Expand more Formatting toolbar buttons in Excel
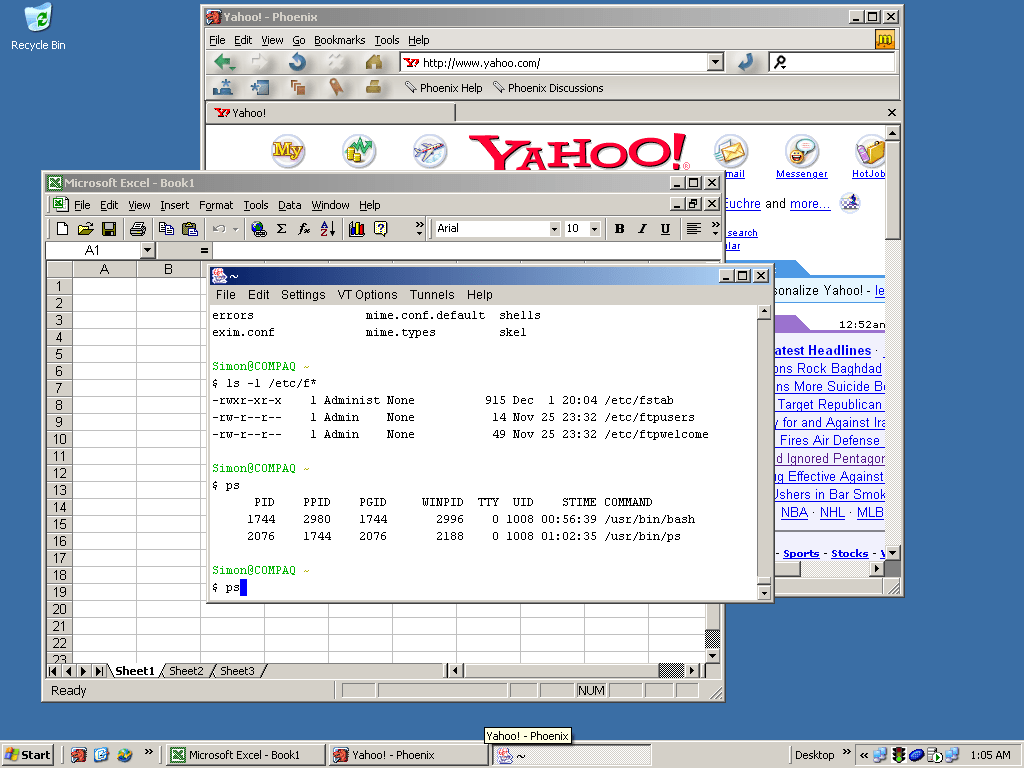 click(715, 229)
